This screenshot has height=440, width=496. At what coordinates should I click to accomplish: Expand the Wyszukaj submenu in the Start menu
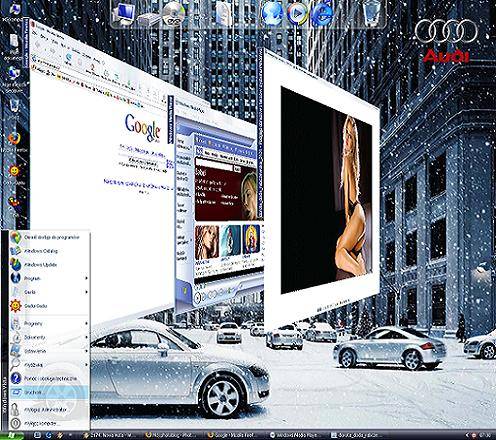click(x=49, y=365)
